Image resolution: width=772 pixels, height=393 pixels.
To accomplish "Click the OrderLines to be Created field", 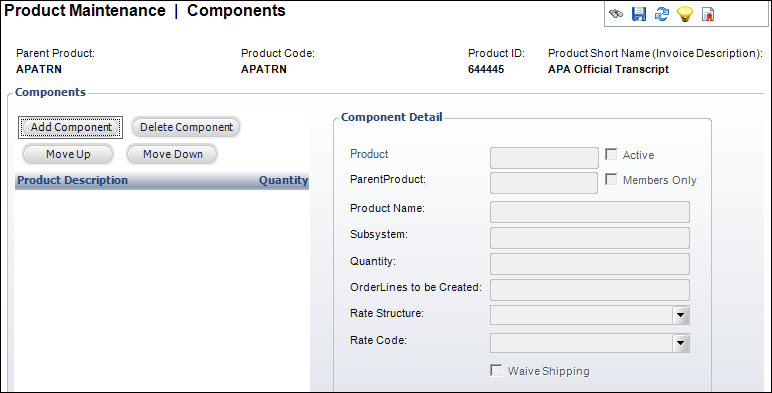I will [590, 290].
